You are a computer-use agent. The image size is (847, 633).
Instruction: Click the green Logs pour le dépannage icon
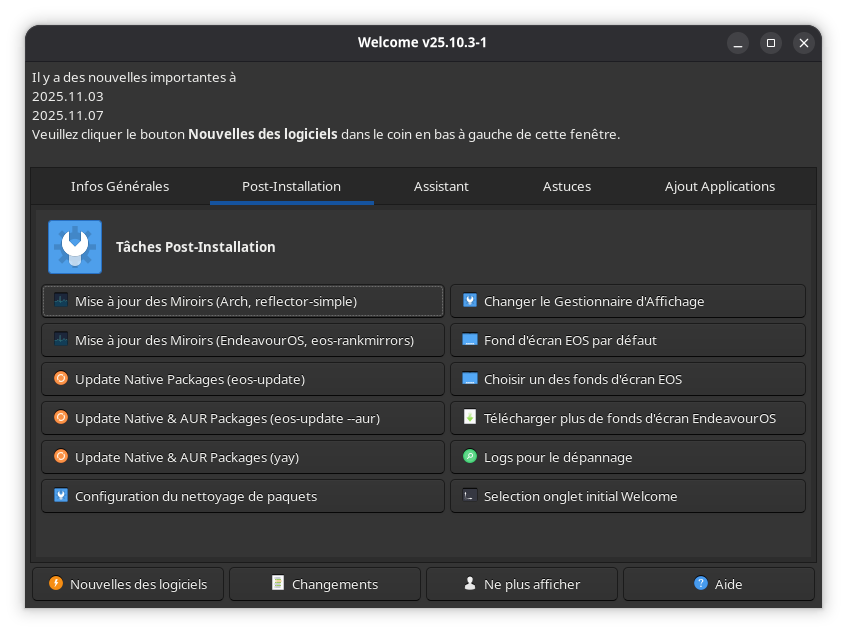470,457
